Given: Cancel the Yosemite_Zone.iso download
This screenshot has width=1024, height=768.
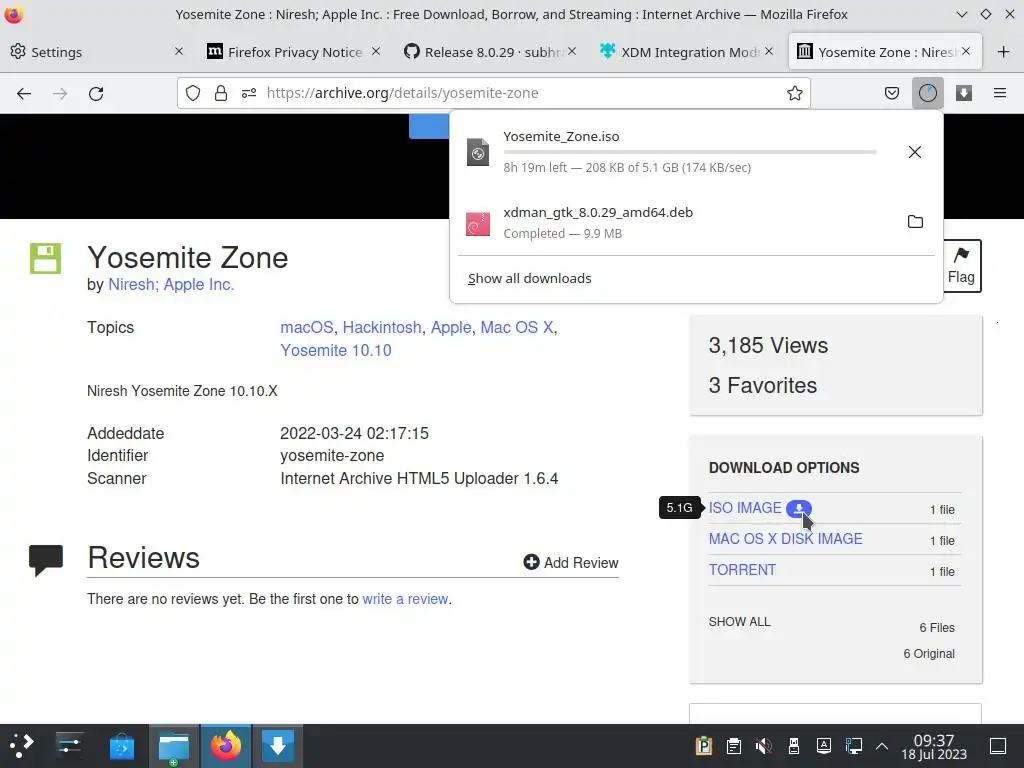Looking at the screenshot, I should tap(915, 152).
